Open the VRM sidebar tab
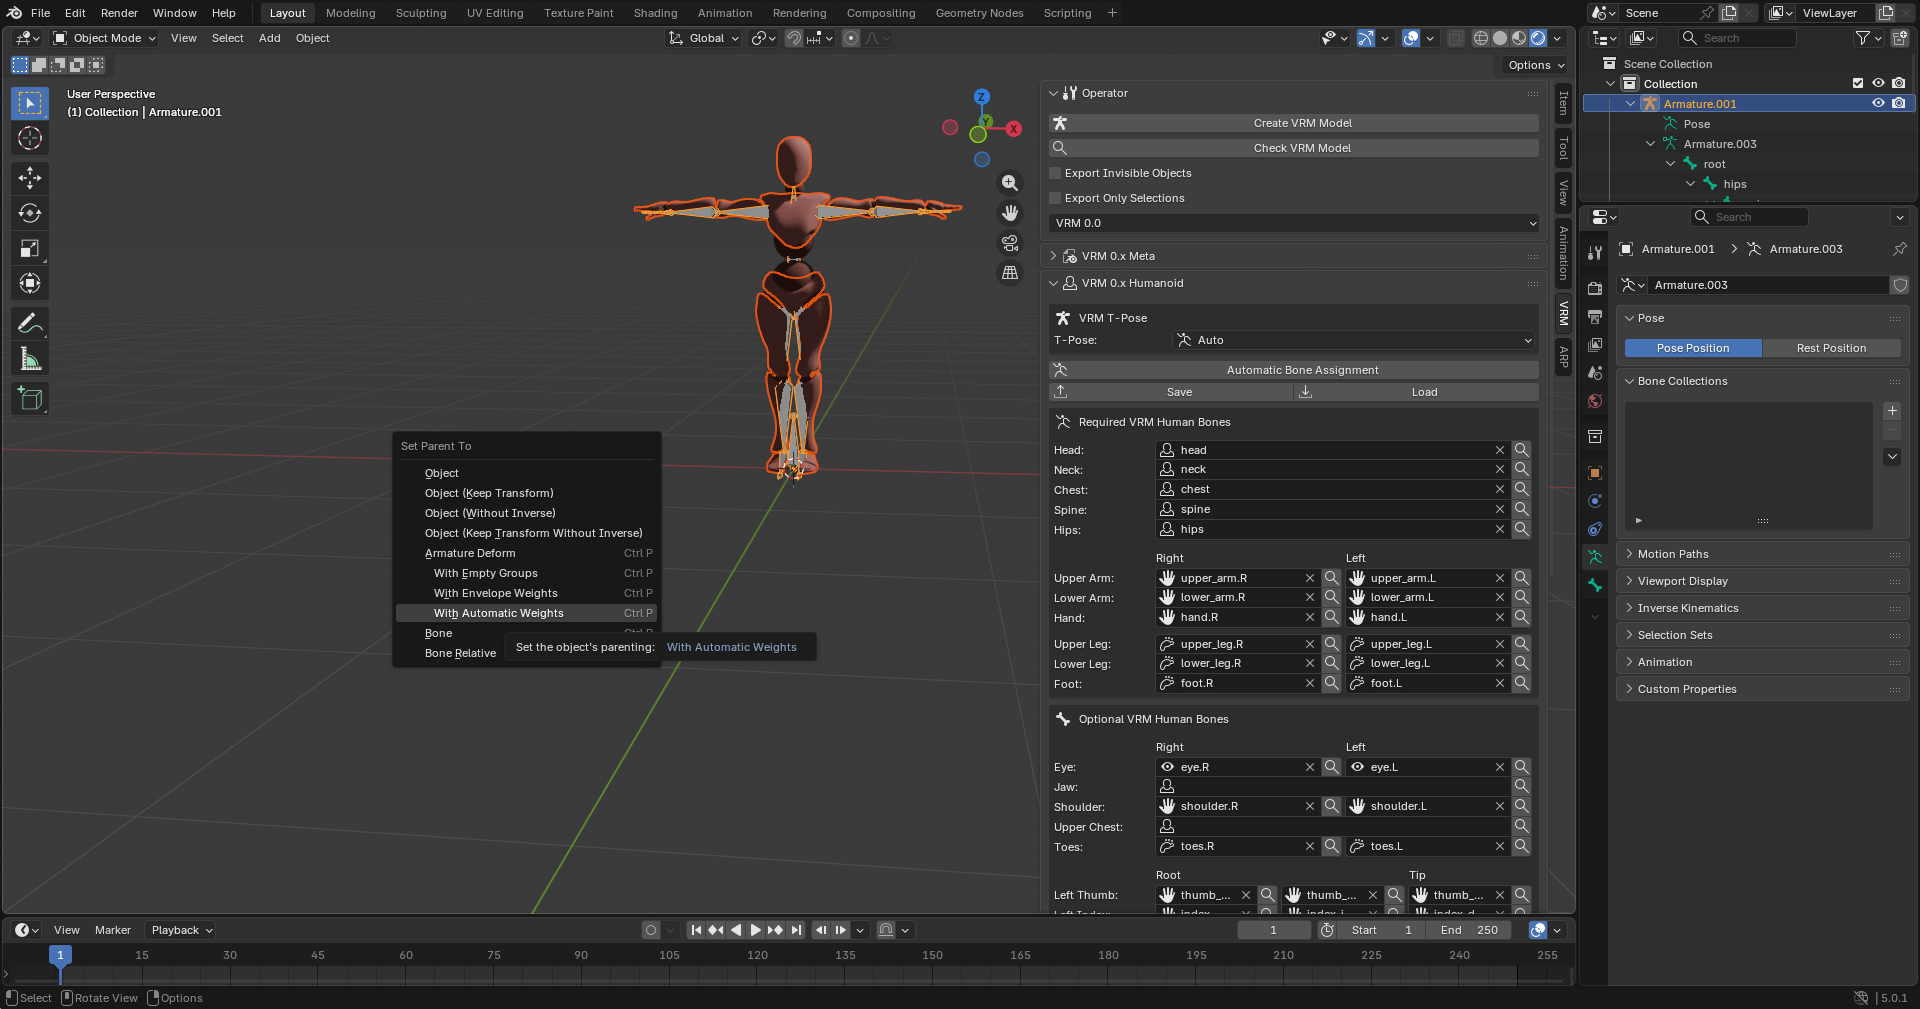Screen dimensions: 1920x1009 (1564, 314)
